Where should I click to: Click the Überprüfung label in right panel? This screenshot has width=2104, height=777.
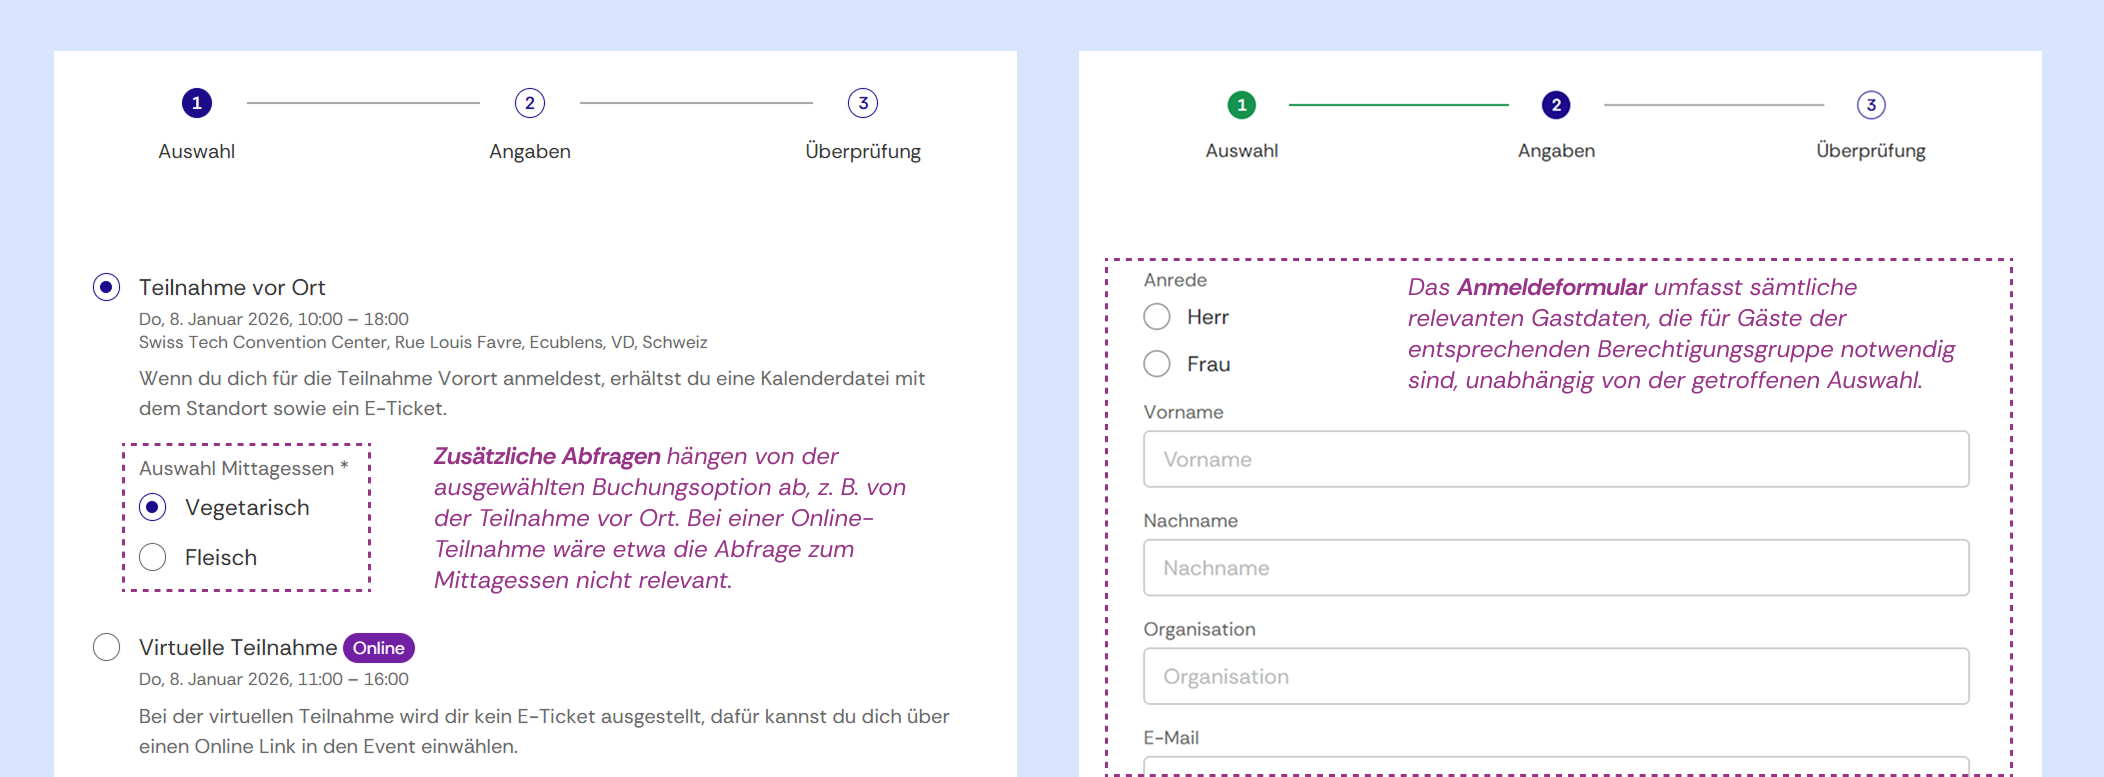click(x=1871, y=150)
